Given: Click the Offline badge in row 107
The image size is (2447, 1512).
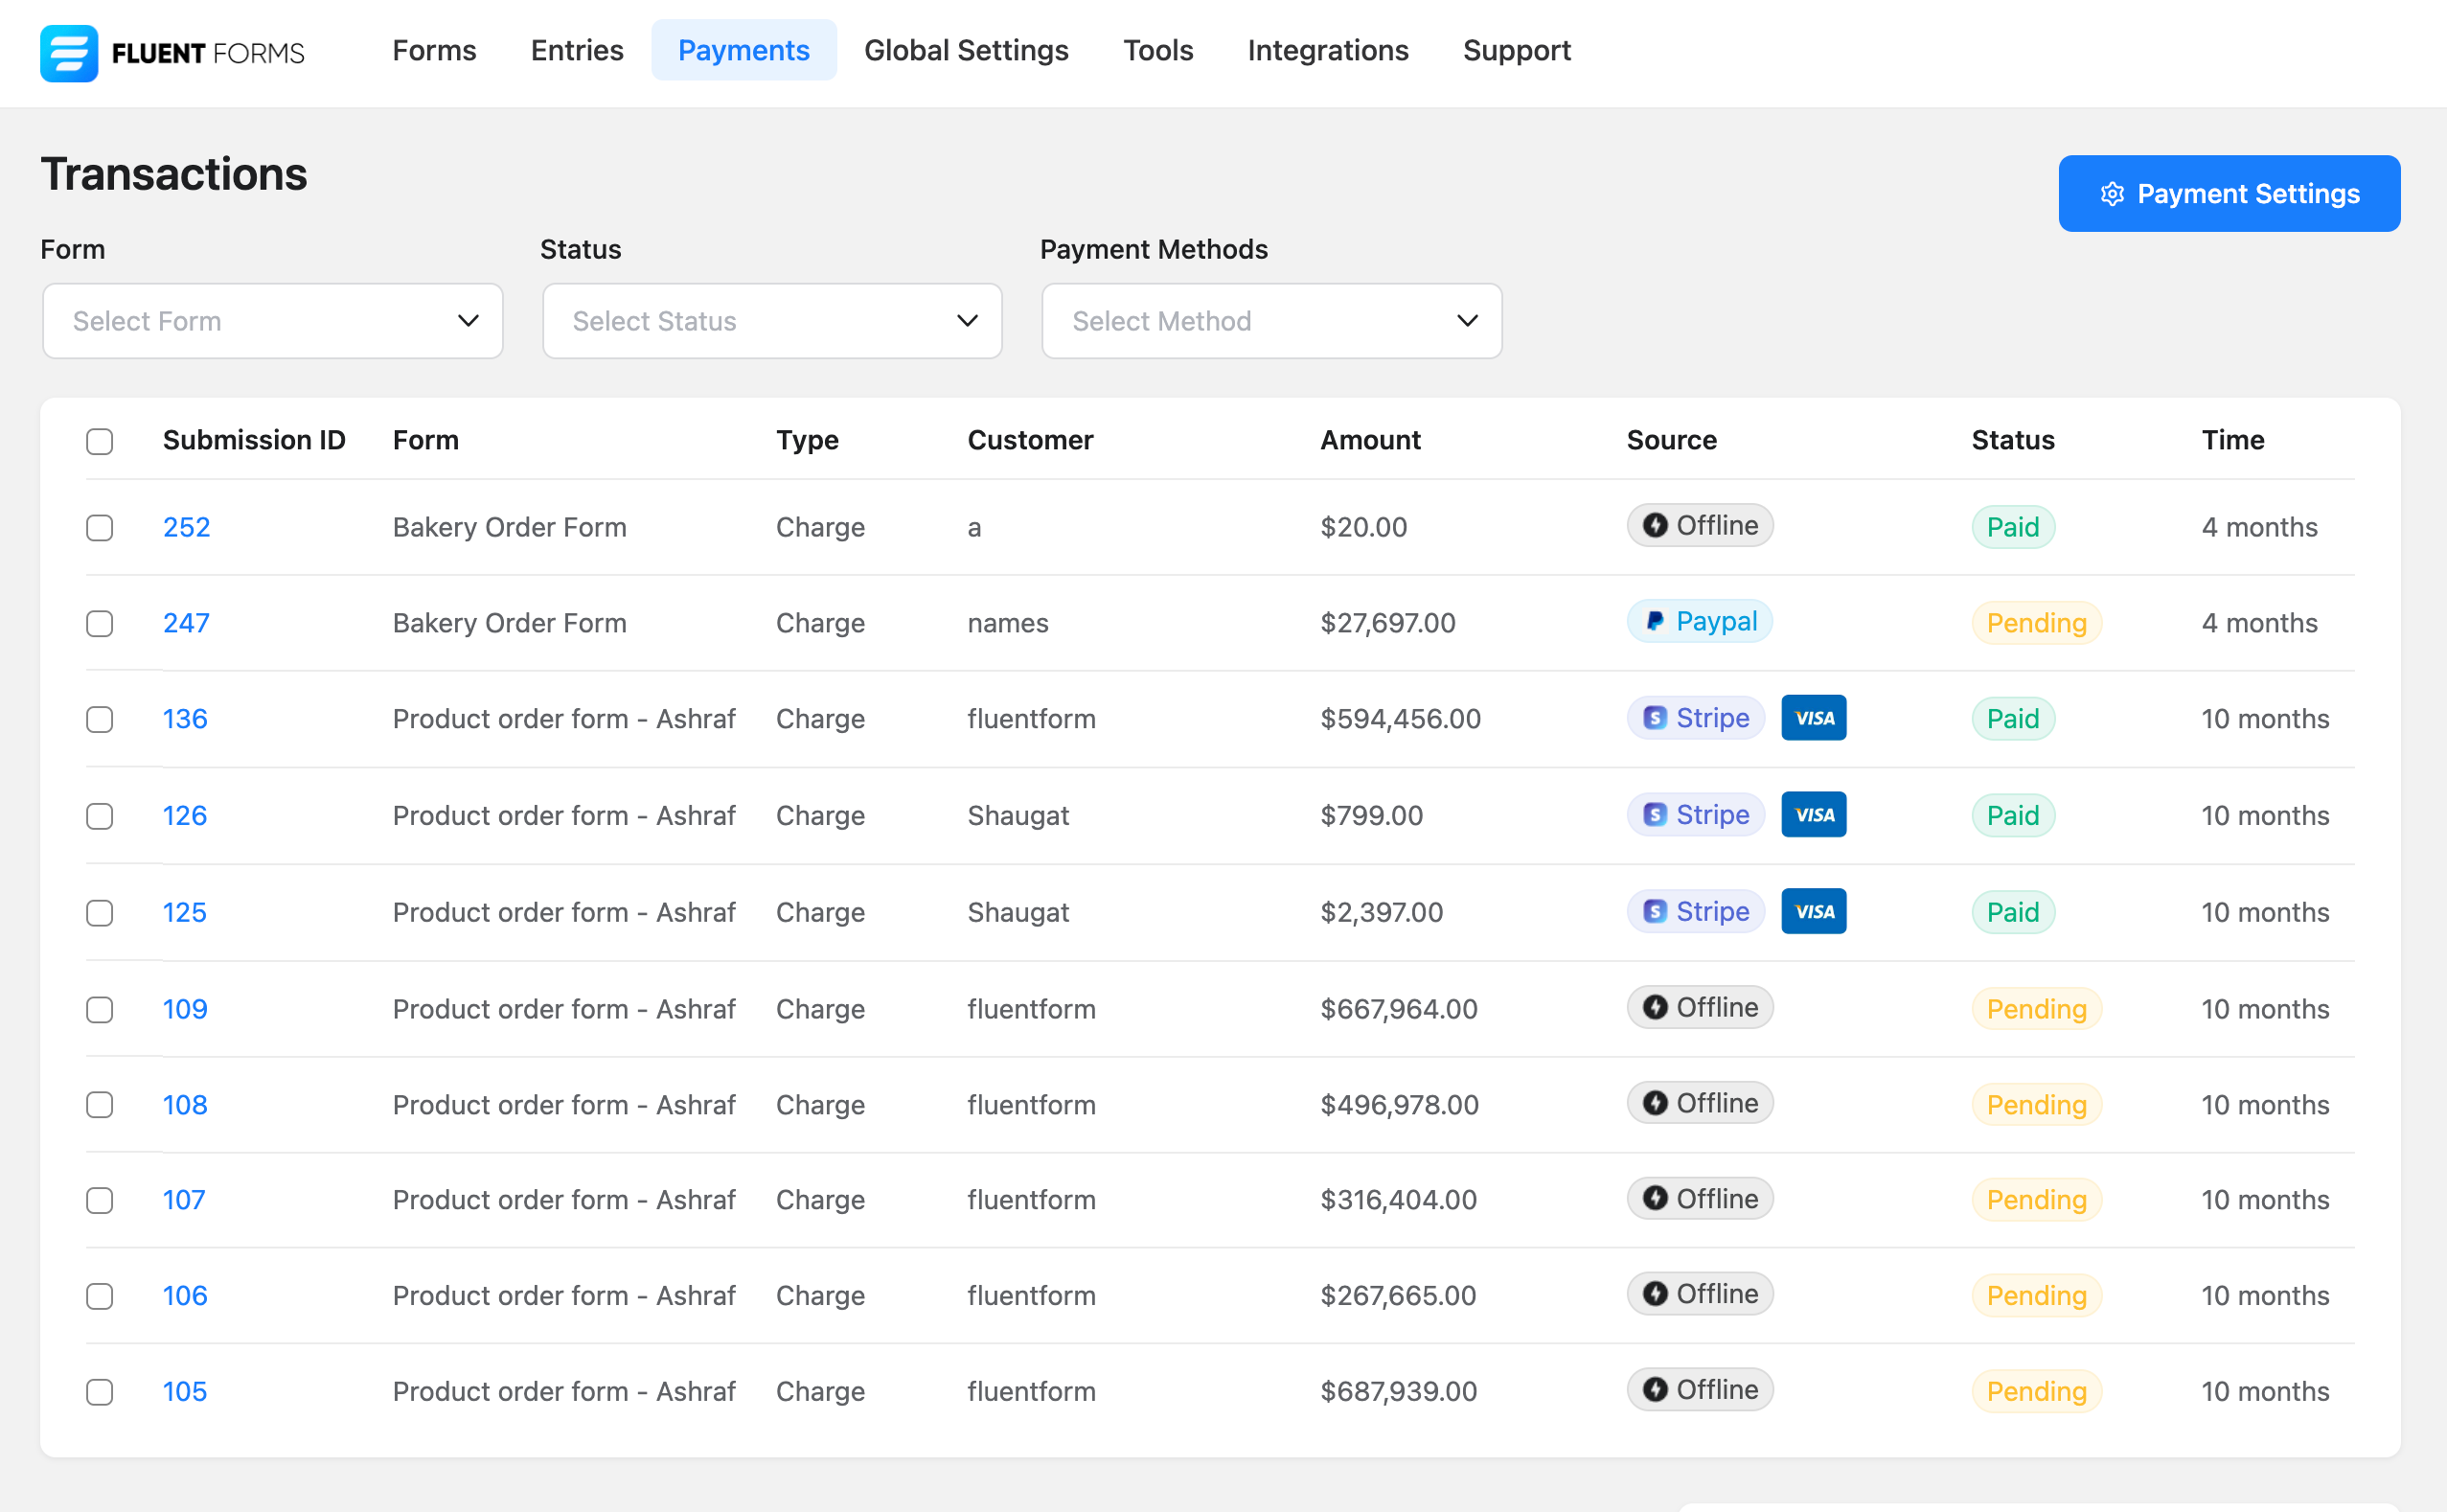Looking at the screenshot, I should (1699, 1199).
